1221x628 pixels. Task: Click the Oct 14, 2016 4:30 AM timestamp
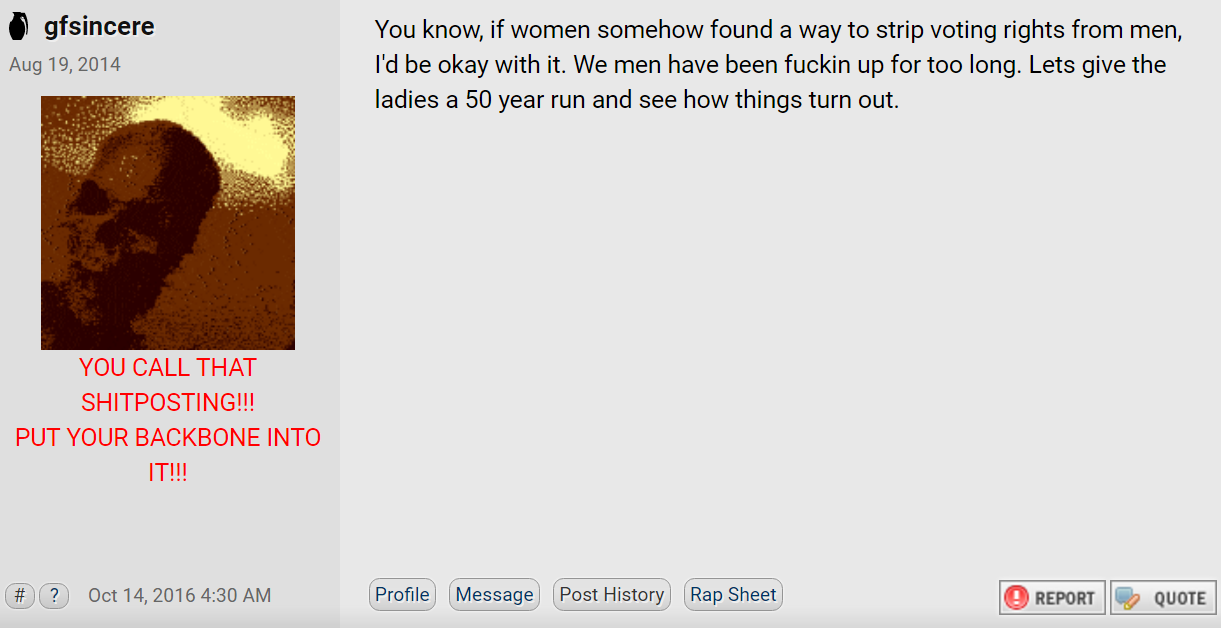pyautogui.click(x=179, y=595)
